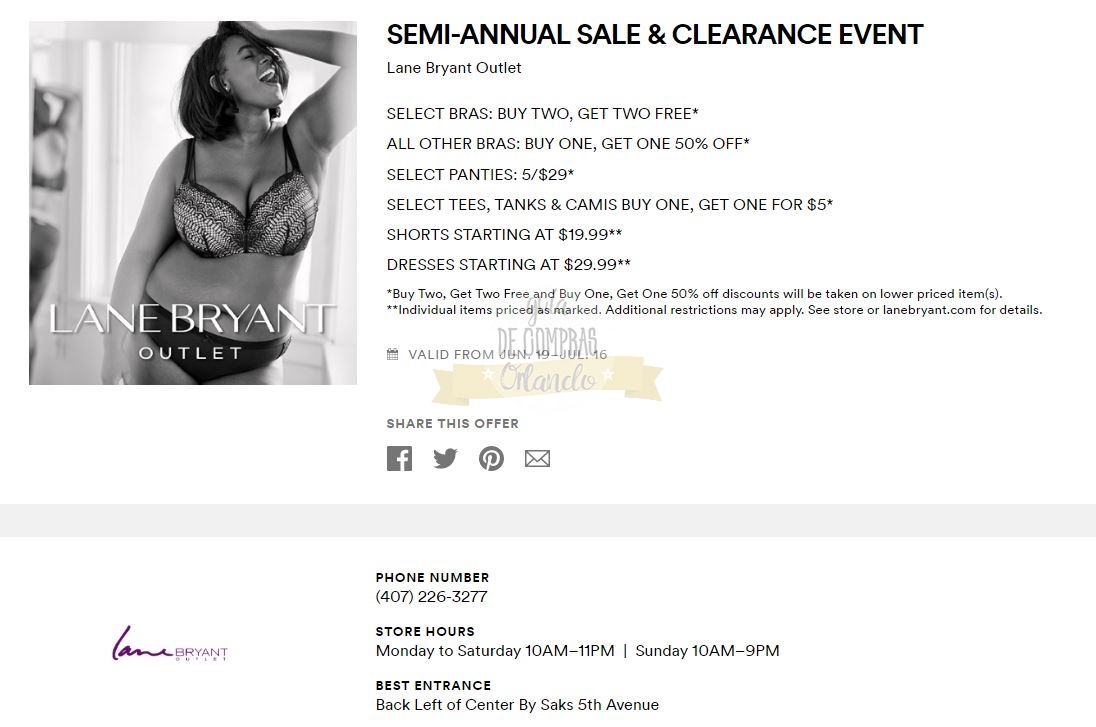Click the Best Entrance location text
The width and height of the screenshot is (1096, 727).
click(x=517, y=705)
